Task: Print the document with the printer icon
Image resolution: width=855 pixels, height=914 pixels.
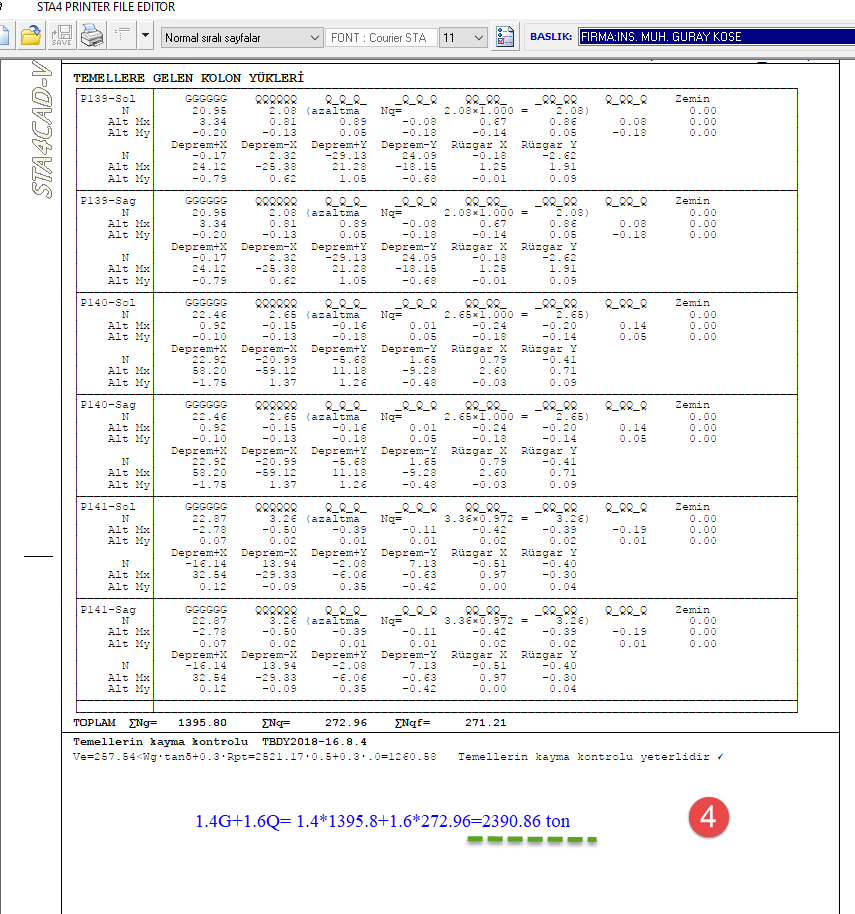Action: pyautogui.click(x=92, y=37)
